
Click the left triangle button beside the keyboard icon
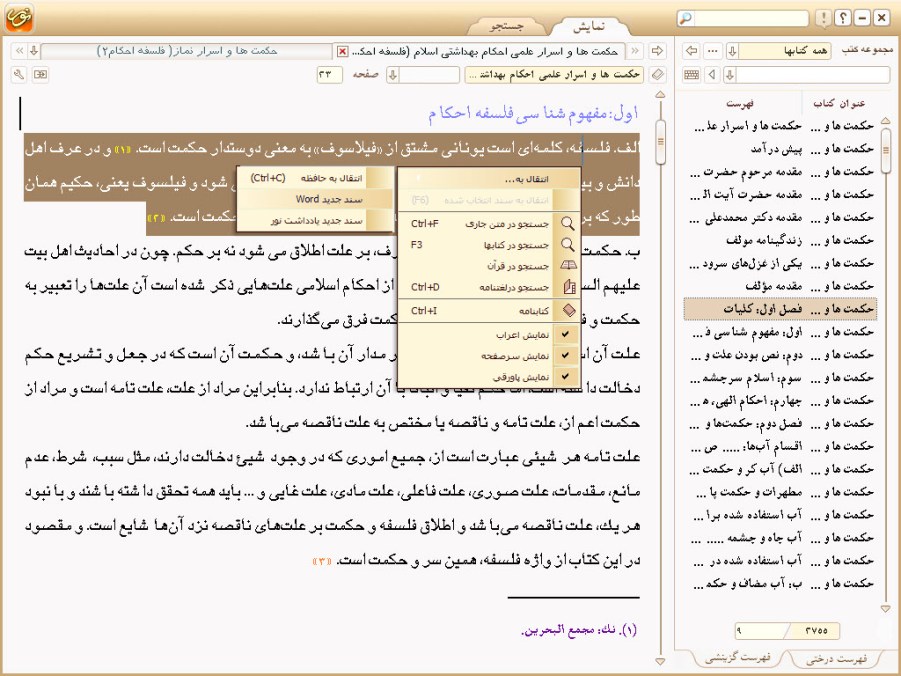[713, 75]
